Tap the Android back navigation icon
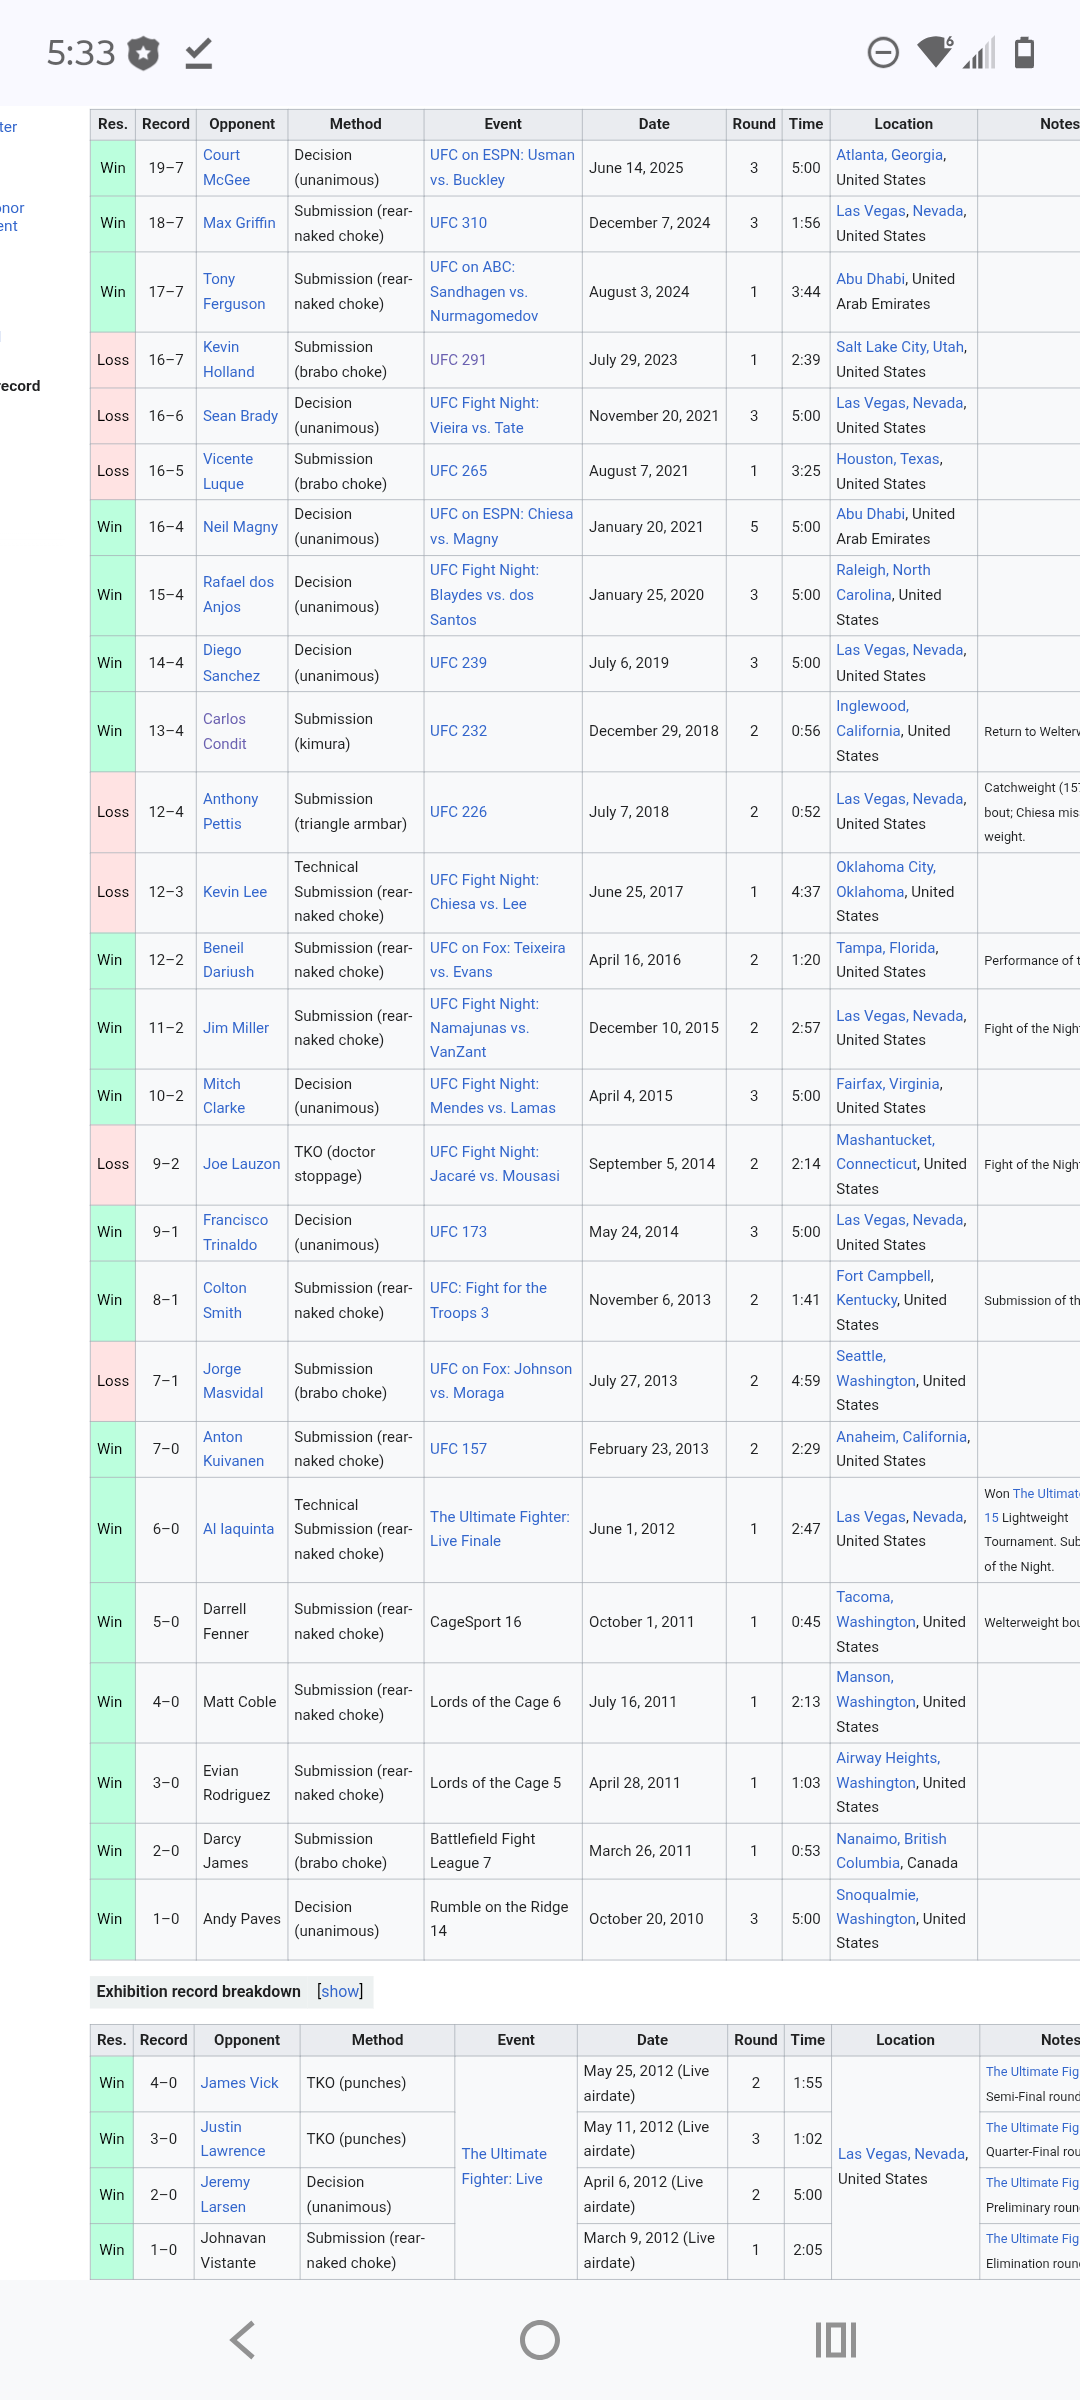Screen dimensions: 1080x2400 click(x=243, y=2340)
